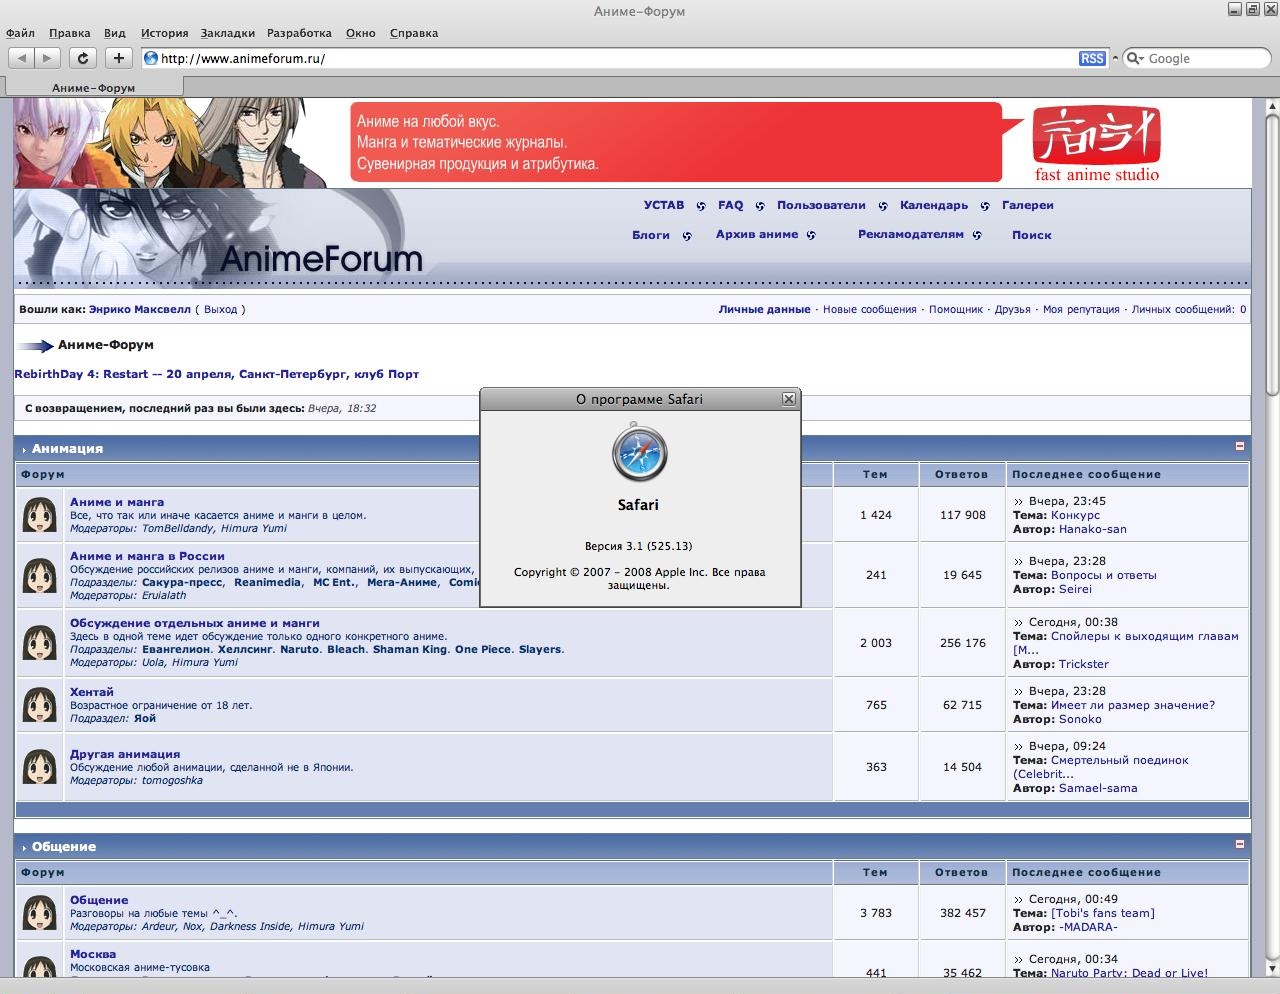The image size is (1280, 994).
Task: Open the 'Архив аниме' link
Action: pyautogui.click(x=757, y=234)
